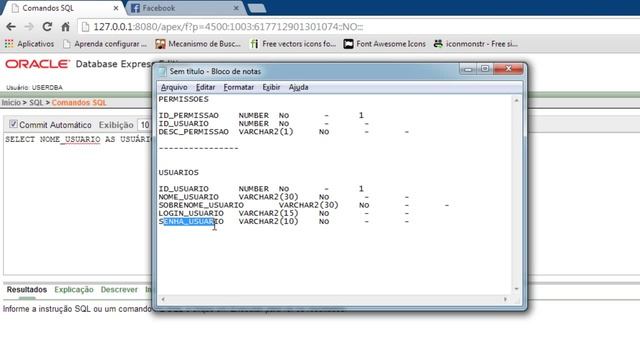Click Notepad horizontal scrollbar left arrow

click(163, 299)
